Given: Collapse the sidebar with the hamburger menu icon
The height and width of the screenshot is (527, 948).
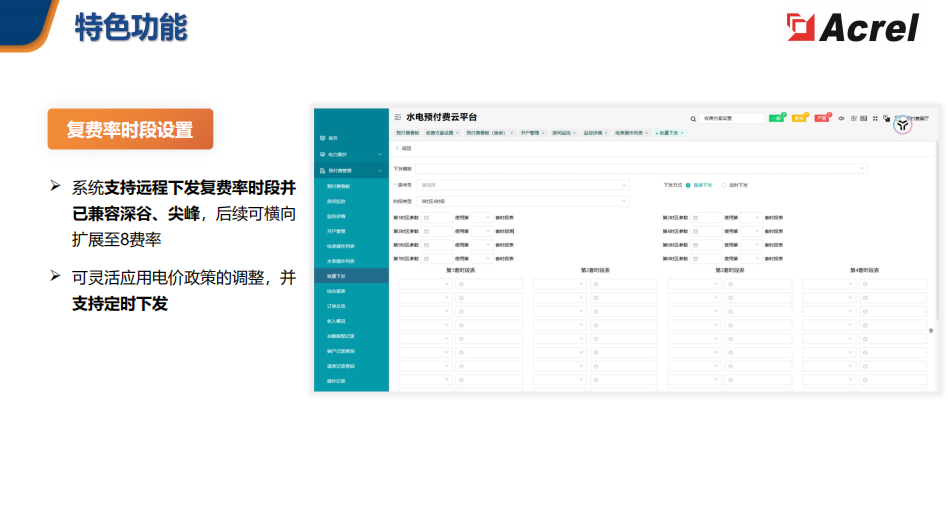Looking at the screenshot, I should point(398,117).
